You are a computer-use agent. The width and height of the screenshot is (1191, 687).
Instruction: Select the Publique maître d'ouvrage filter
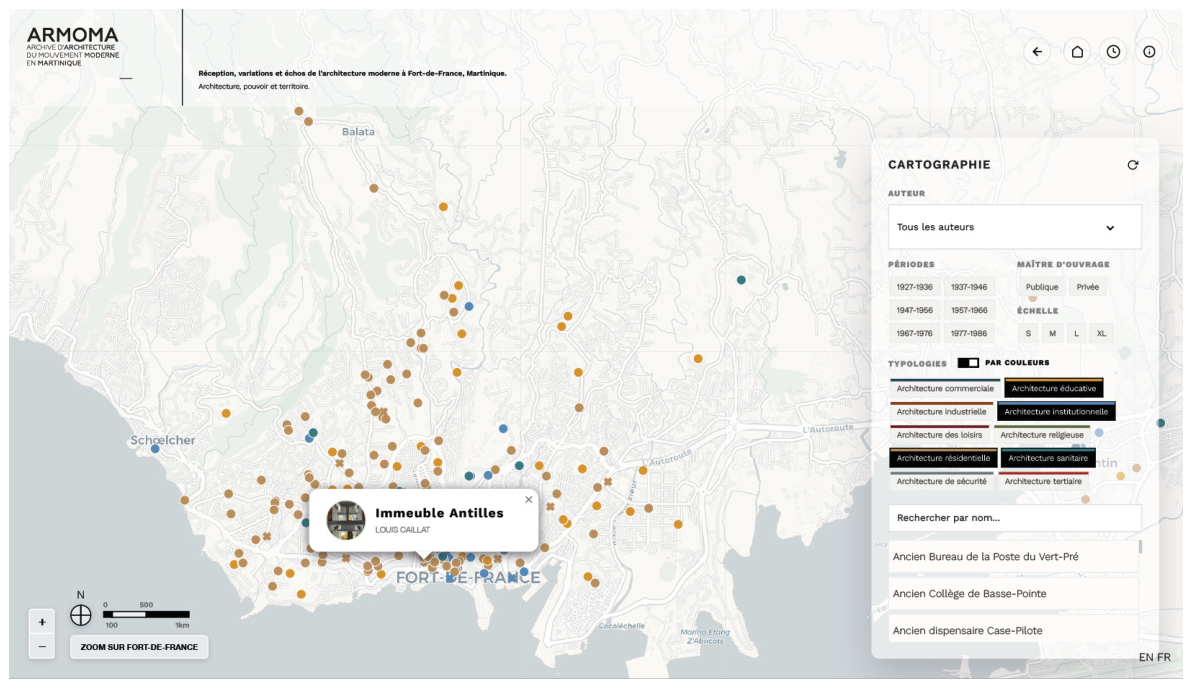tap(1042, 287)
